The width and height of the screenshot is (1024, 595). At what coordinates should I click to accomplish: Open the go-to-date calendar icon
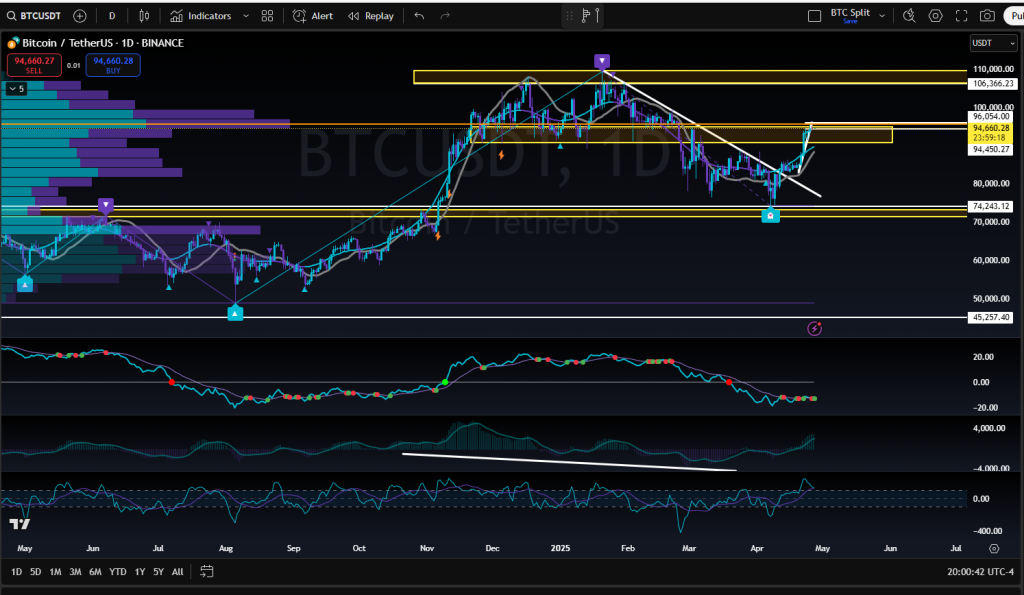click(x=206, y=572)
